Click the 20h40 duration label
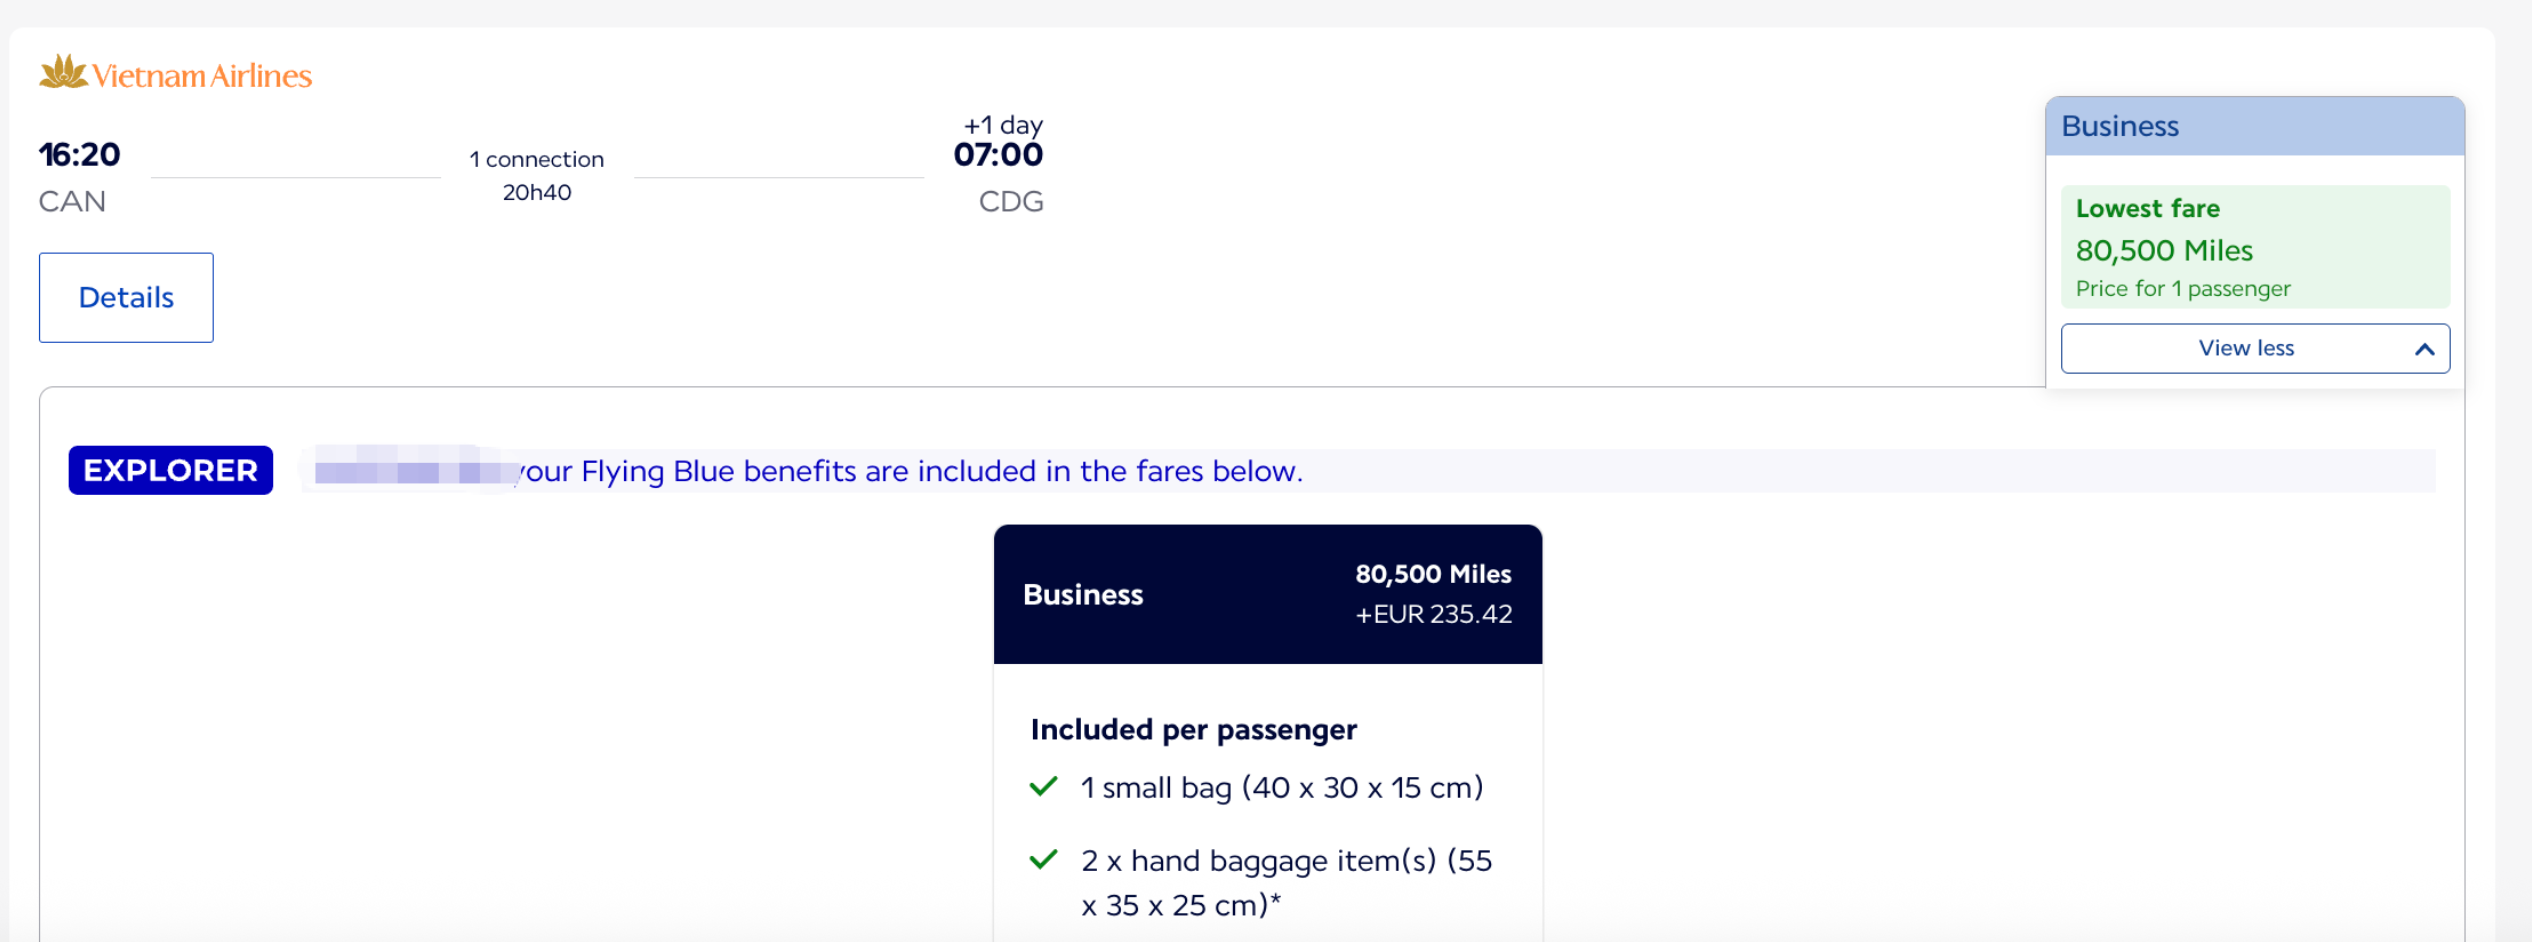The height and width of the screenshot is (942, 2532). 537,192
